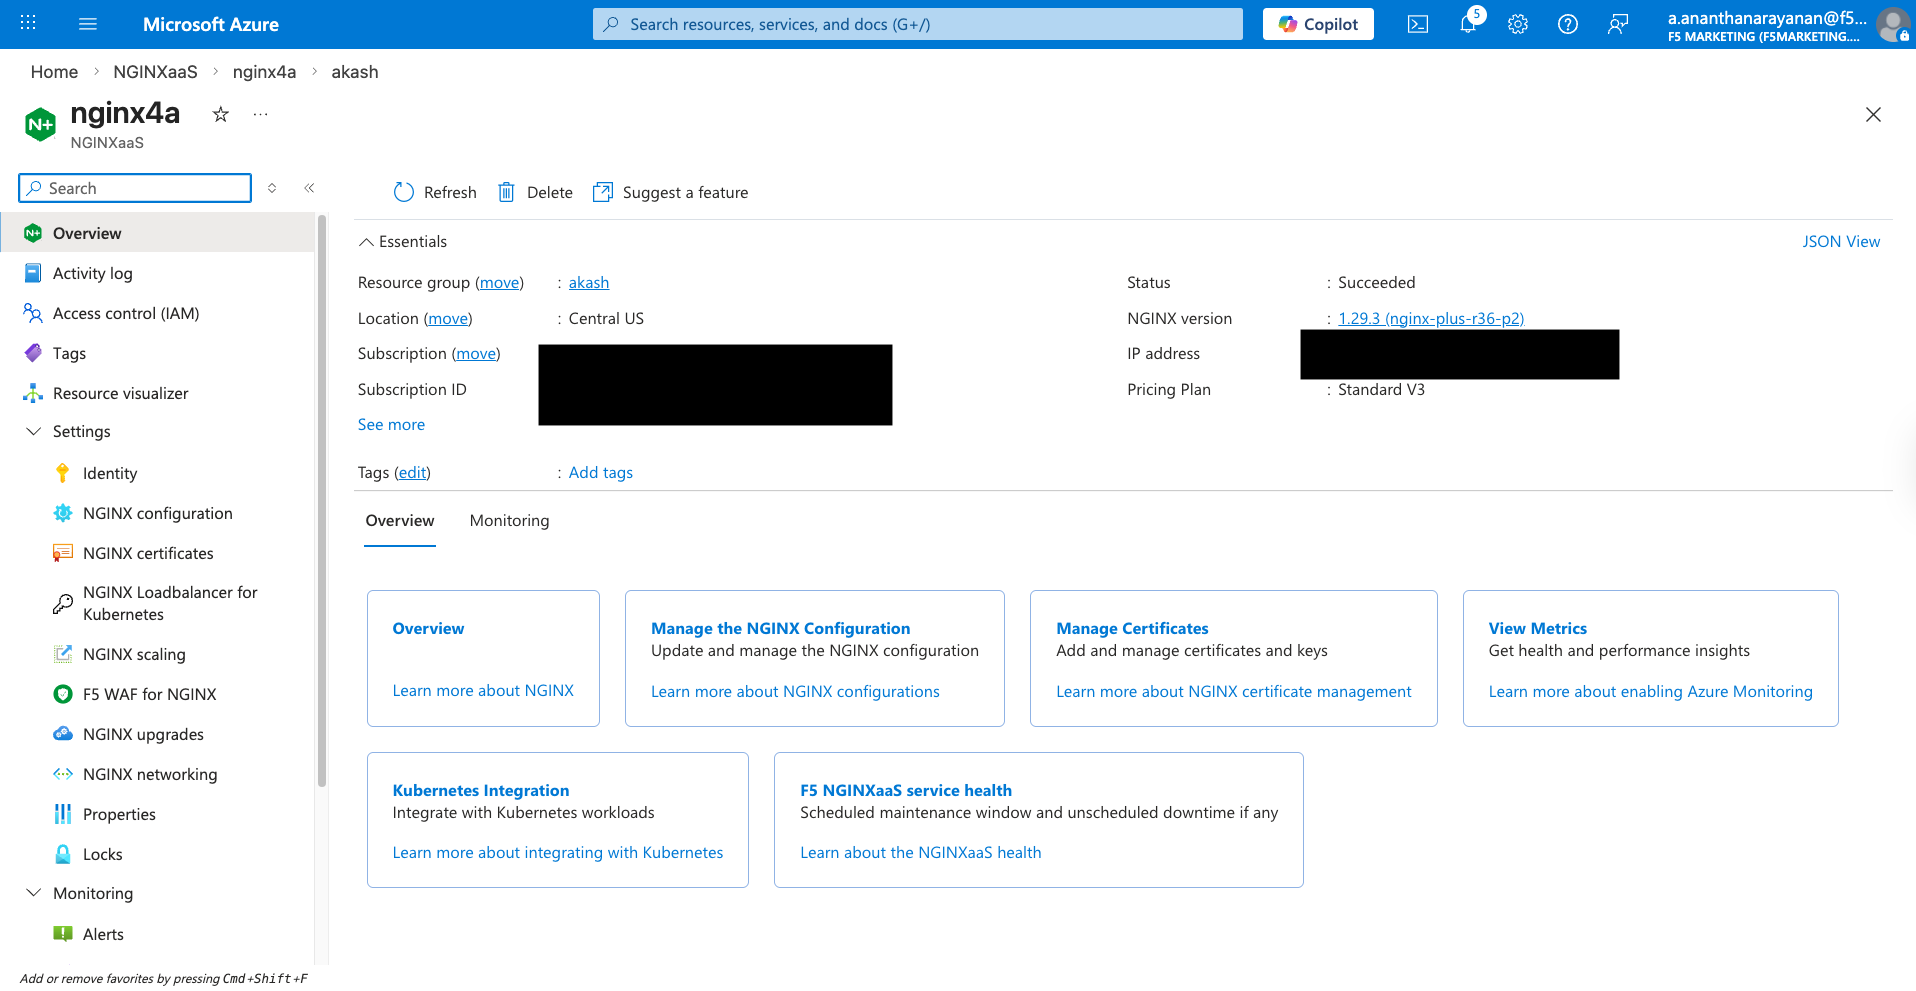This screenshot has height=991, width=1916.
Task: Open the help question mark icon
Action: 1568,24
